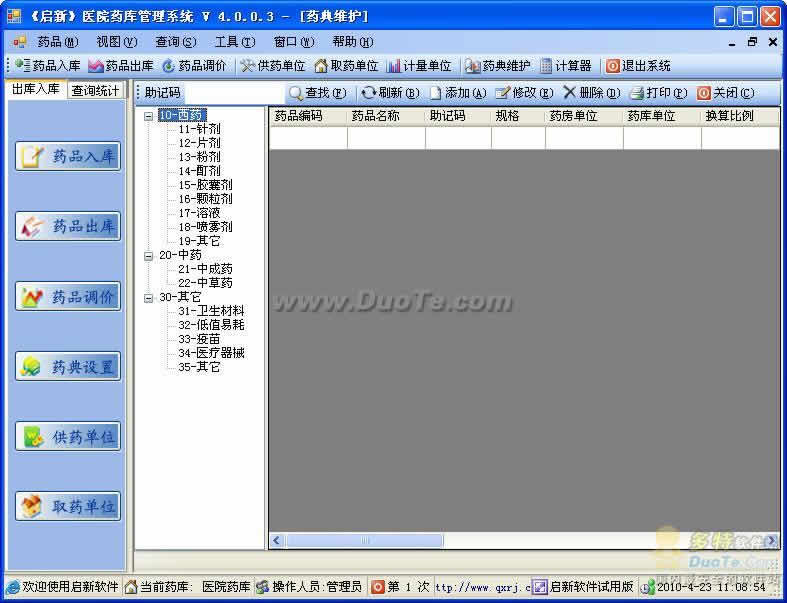This screenshot has width=787, height=603.
Task: Click the large 药品调价 sidebar button
Action: tap(68, 296)
